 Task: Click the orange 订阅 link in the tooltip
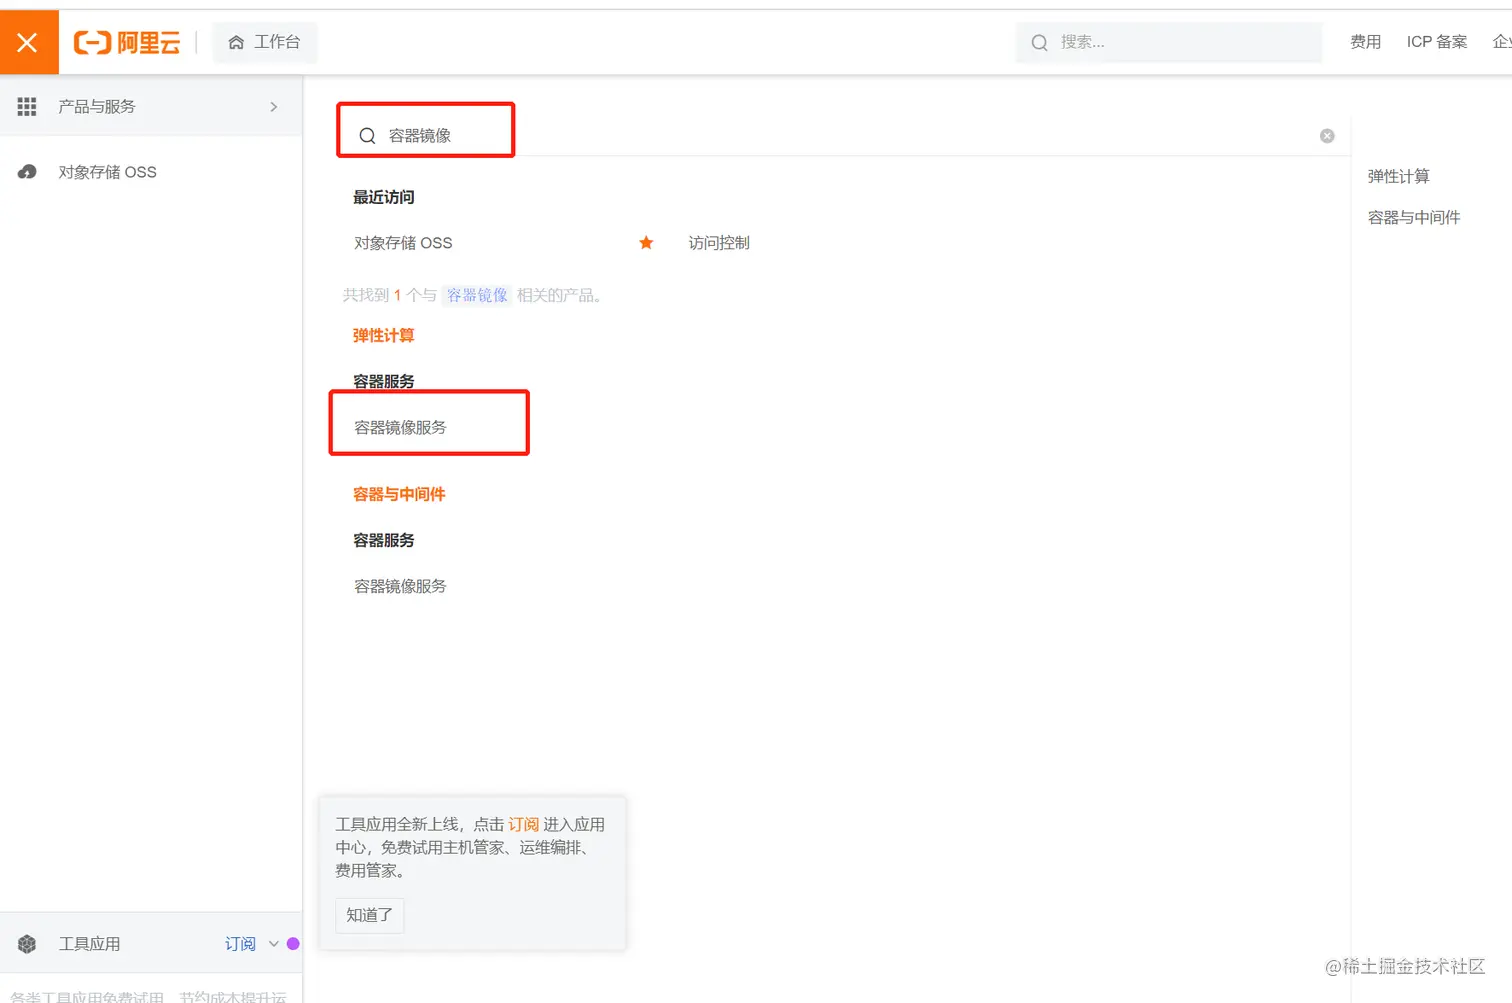pyautogui.click(x=523, y=824)
